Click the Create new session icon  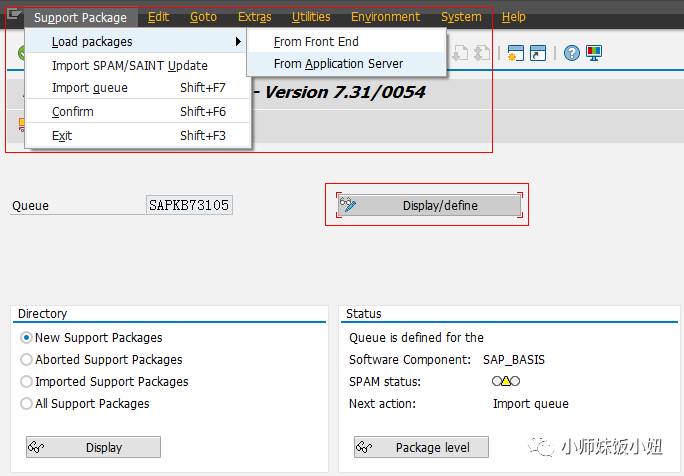(x=516, y=53)
